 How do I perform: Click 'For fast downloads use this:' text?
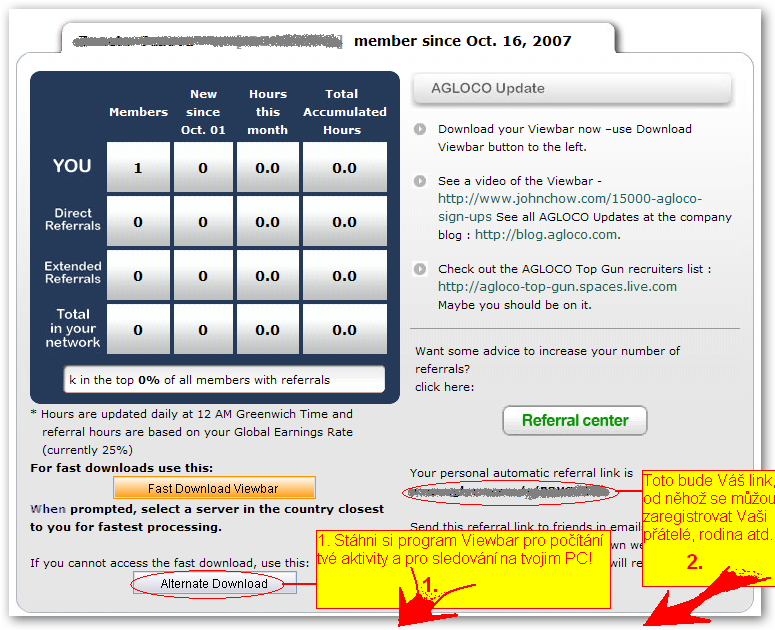click(x=122, y=468)
